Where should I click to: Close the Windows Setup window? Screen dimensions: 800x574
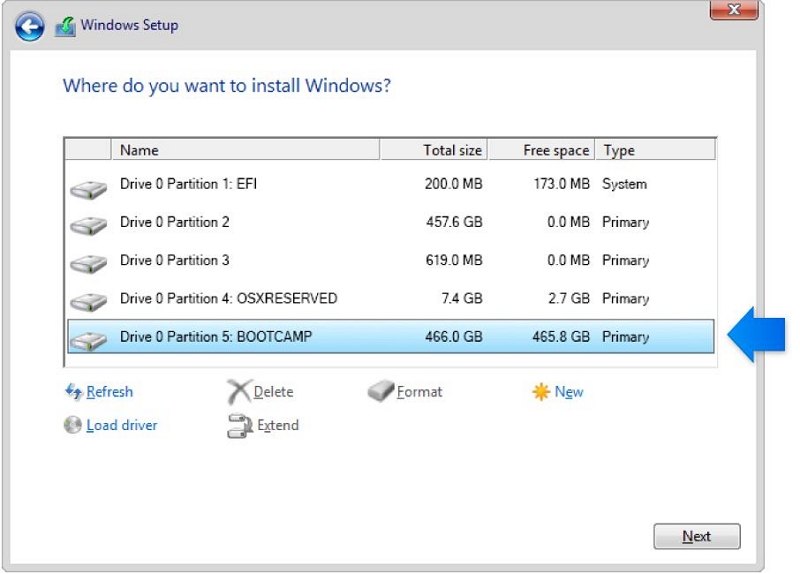(734, 9)
